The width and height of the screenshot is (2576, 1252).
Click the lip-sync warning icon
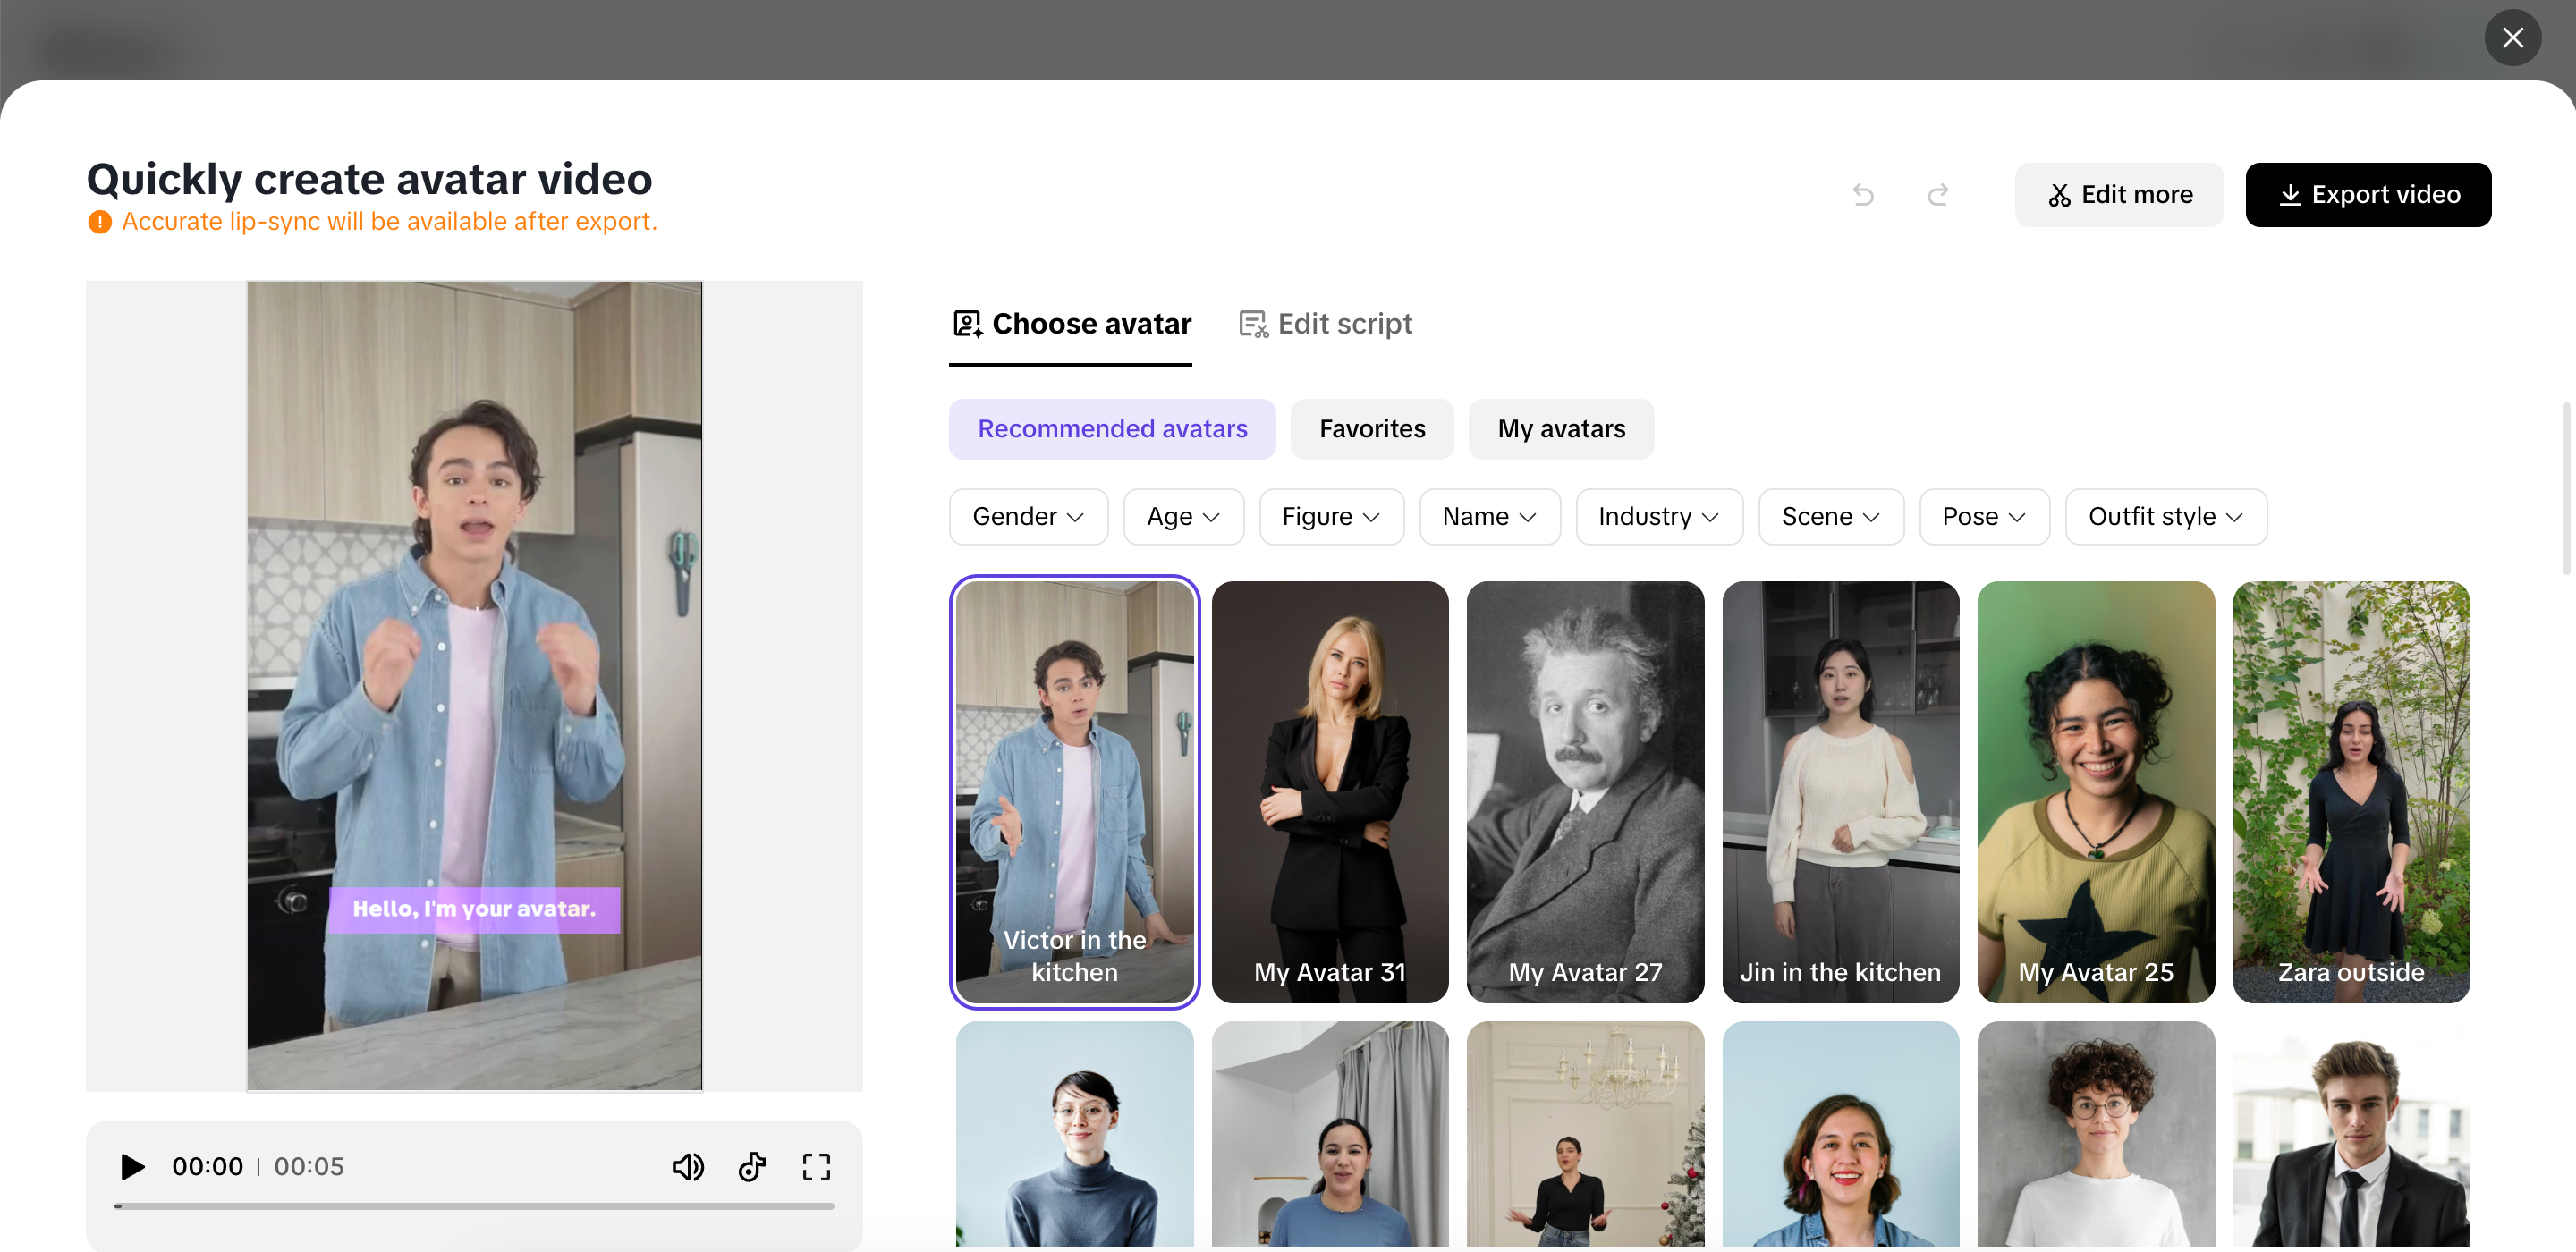click(x=99, y=221)
